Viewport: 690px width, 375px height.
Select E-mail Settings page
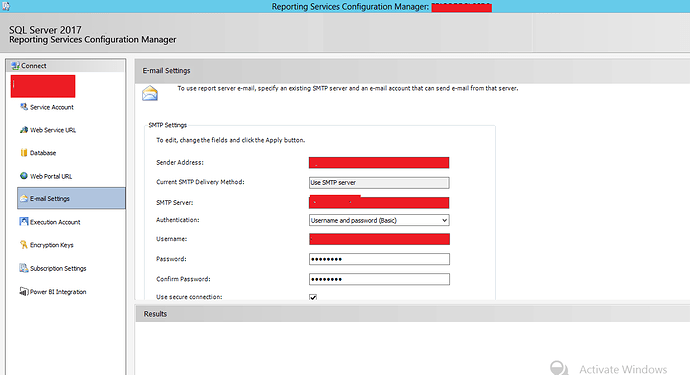pos(71,198)
